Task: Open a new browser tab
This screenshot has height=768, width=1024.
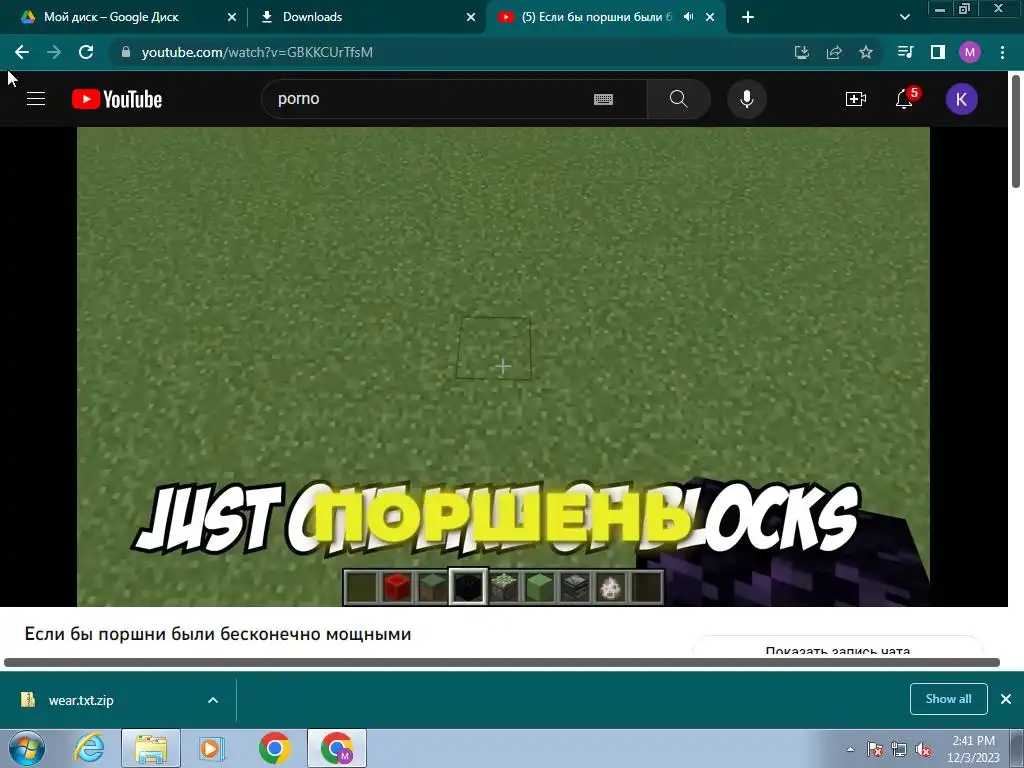Action: coord(748,17)
